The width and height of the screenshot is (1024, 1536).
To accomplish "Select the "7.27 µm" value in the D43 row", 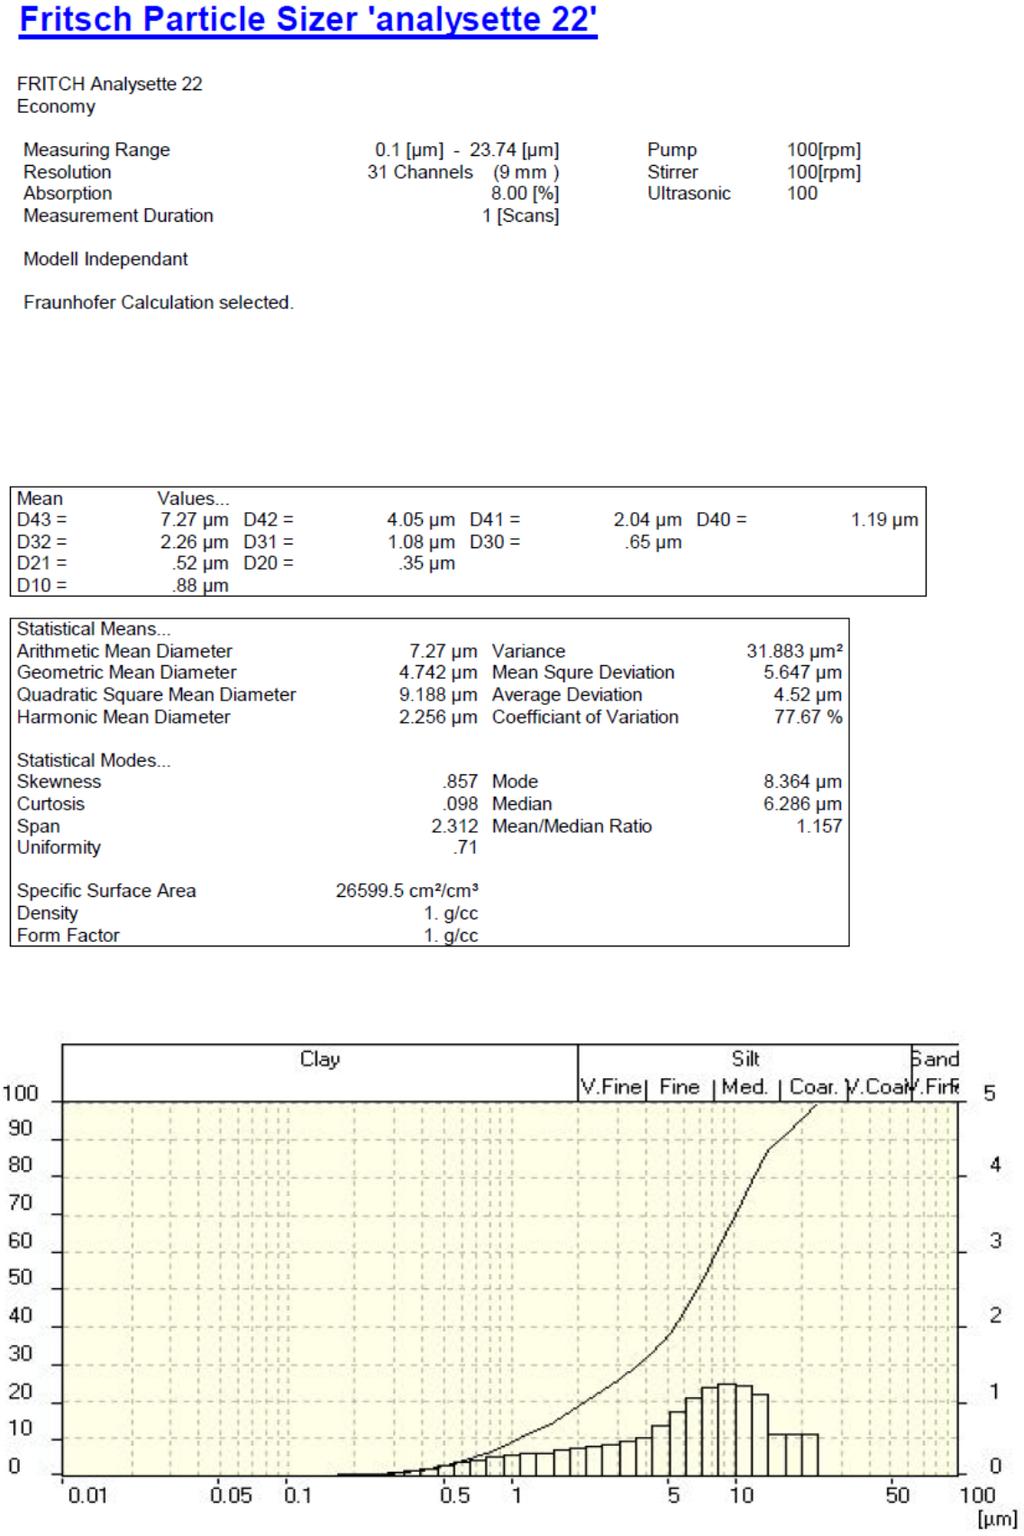I will 194,520.
